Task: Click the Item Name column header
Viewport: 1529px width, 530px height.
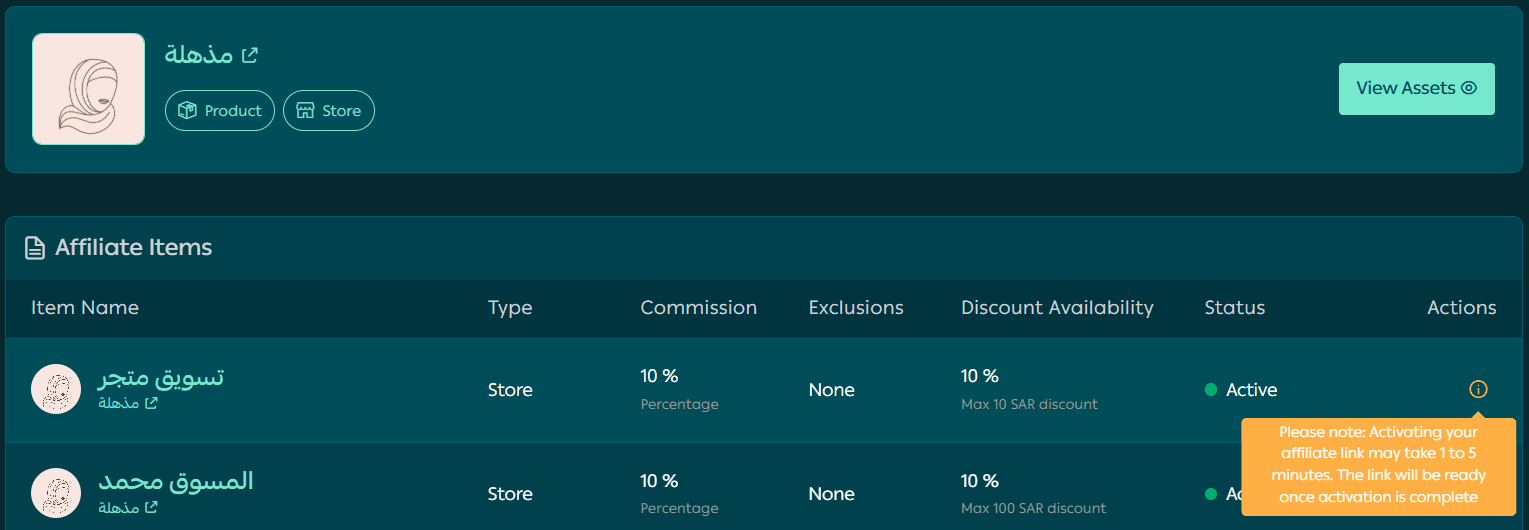Action: [x=85, y=307]
